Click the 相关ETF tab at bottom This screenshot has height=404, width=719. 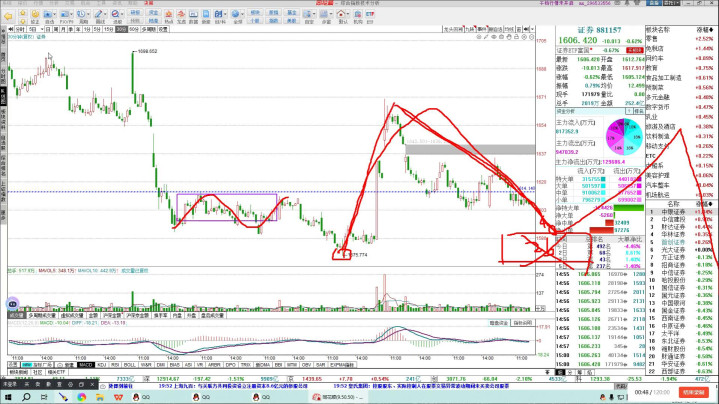(56, 372)
